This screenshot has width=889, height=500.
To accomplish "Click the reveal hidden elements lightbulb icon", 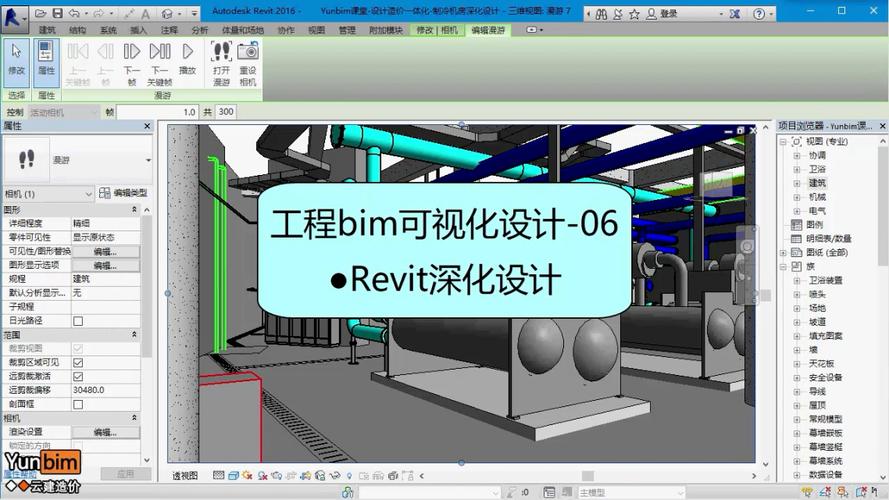I will pos(349,476).
